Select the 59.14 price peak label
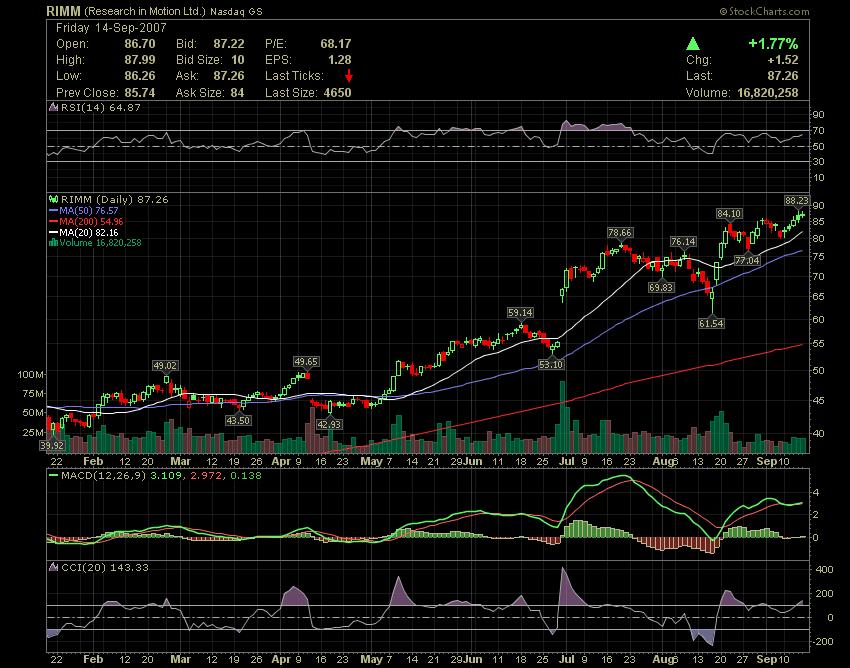 520,312
